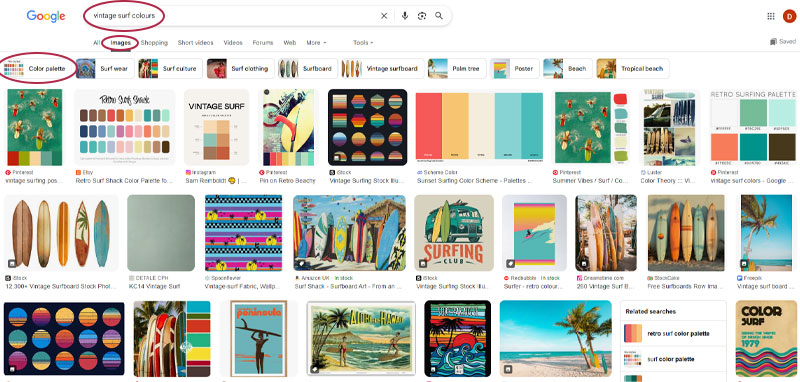Open Retro Surf Shack palette thumbnail
Viewport: 800px width, 382px height.
125,128
